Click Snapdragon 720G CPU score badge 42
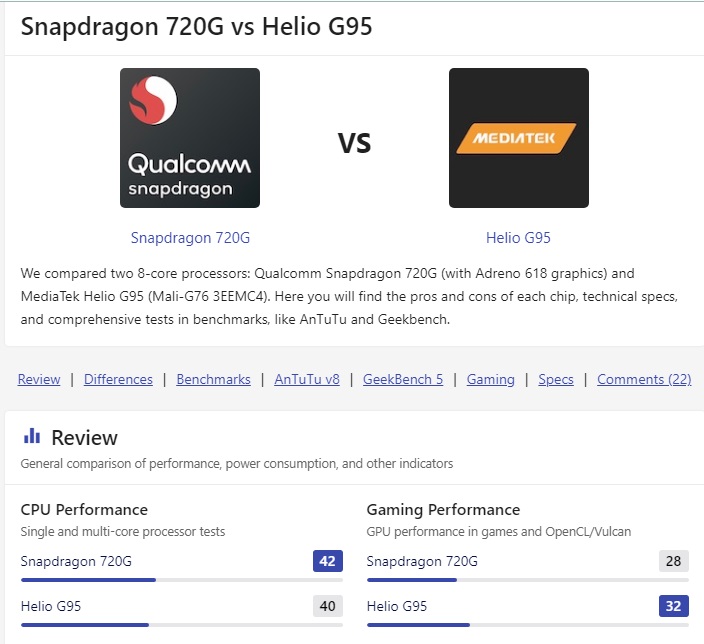The width and height of the screenshot is (704, 644). tap(328, 561)
